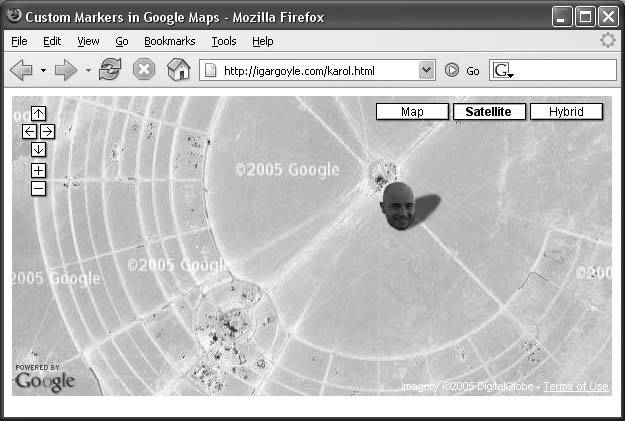
Task: Reload the page with the Refresh icon
Action: point(110,70)
